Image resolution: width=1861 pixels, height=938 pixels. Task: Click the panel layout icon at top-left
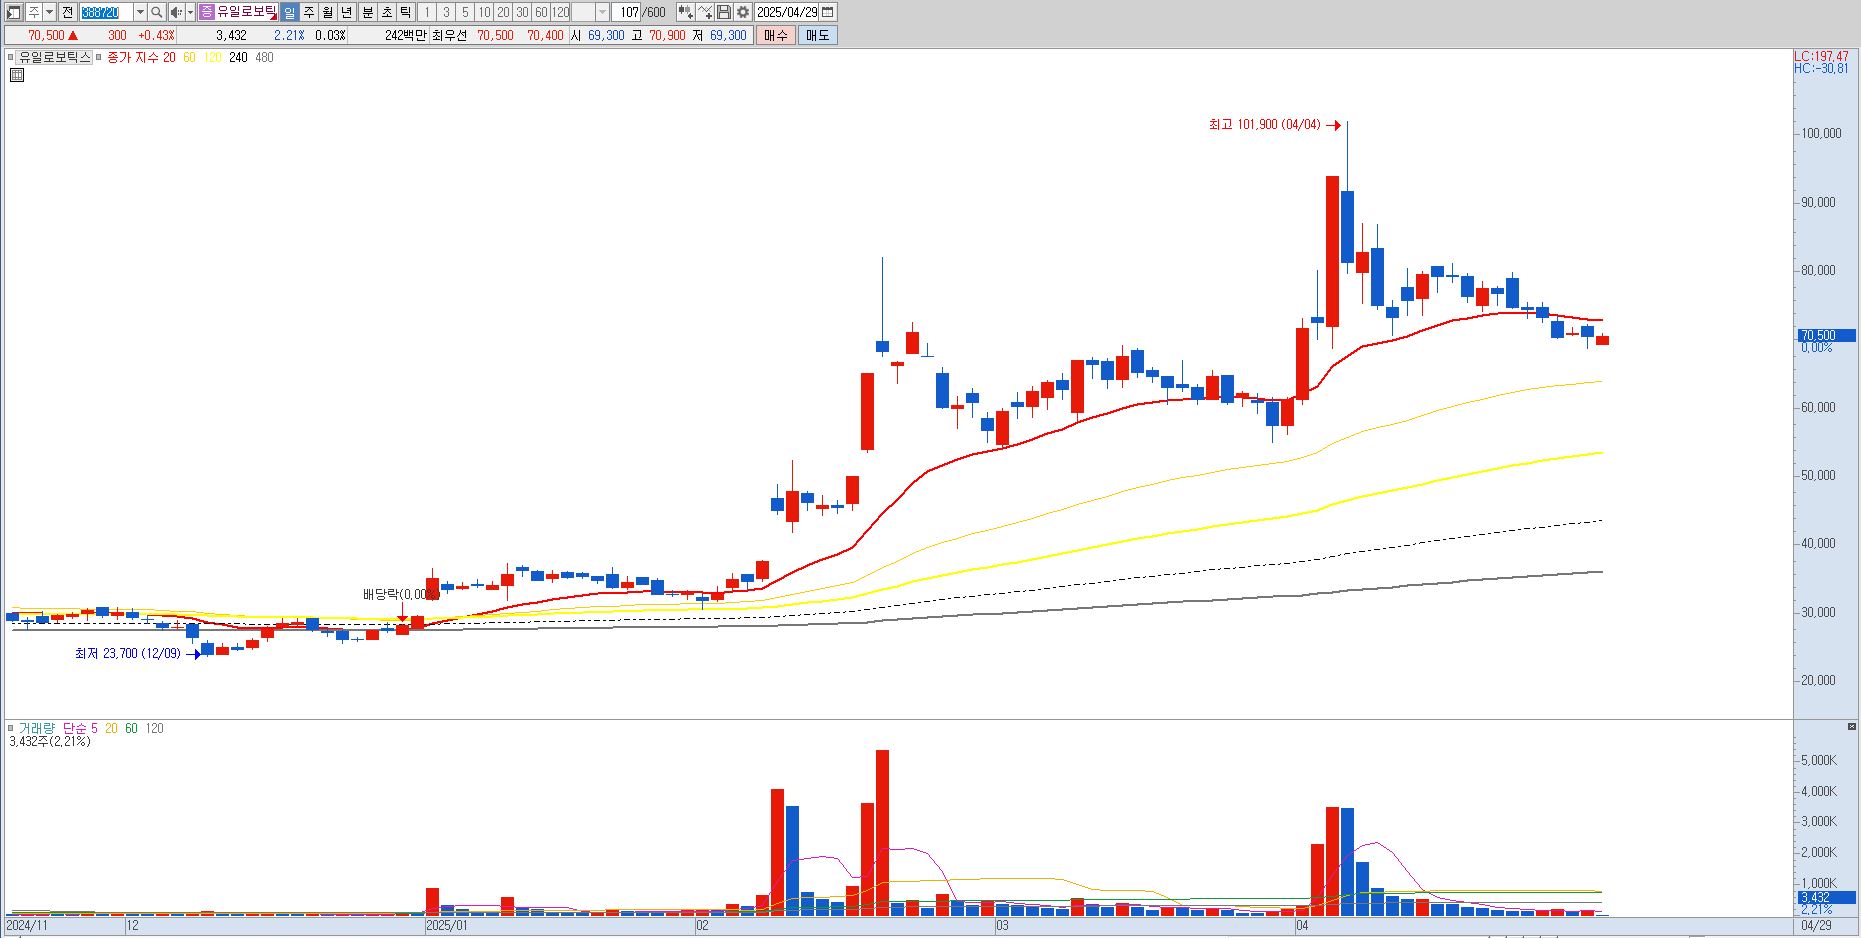[x=13, y=12]
